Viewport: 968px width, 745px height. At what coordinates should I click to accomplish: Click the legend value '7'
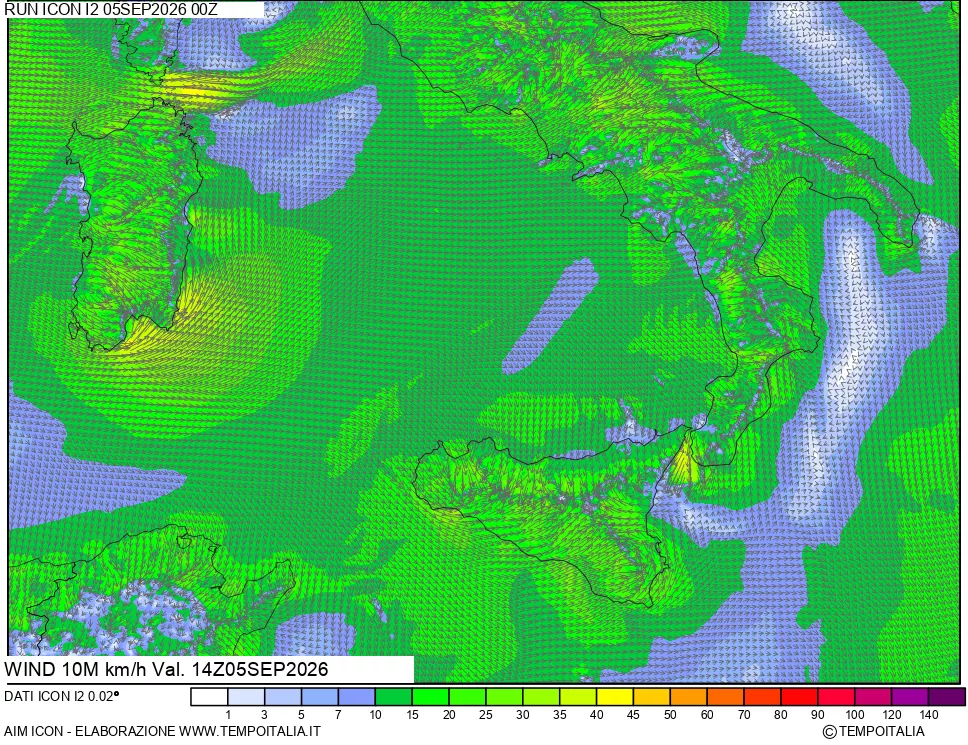[338, 715]
